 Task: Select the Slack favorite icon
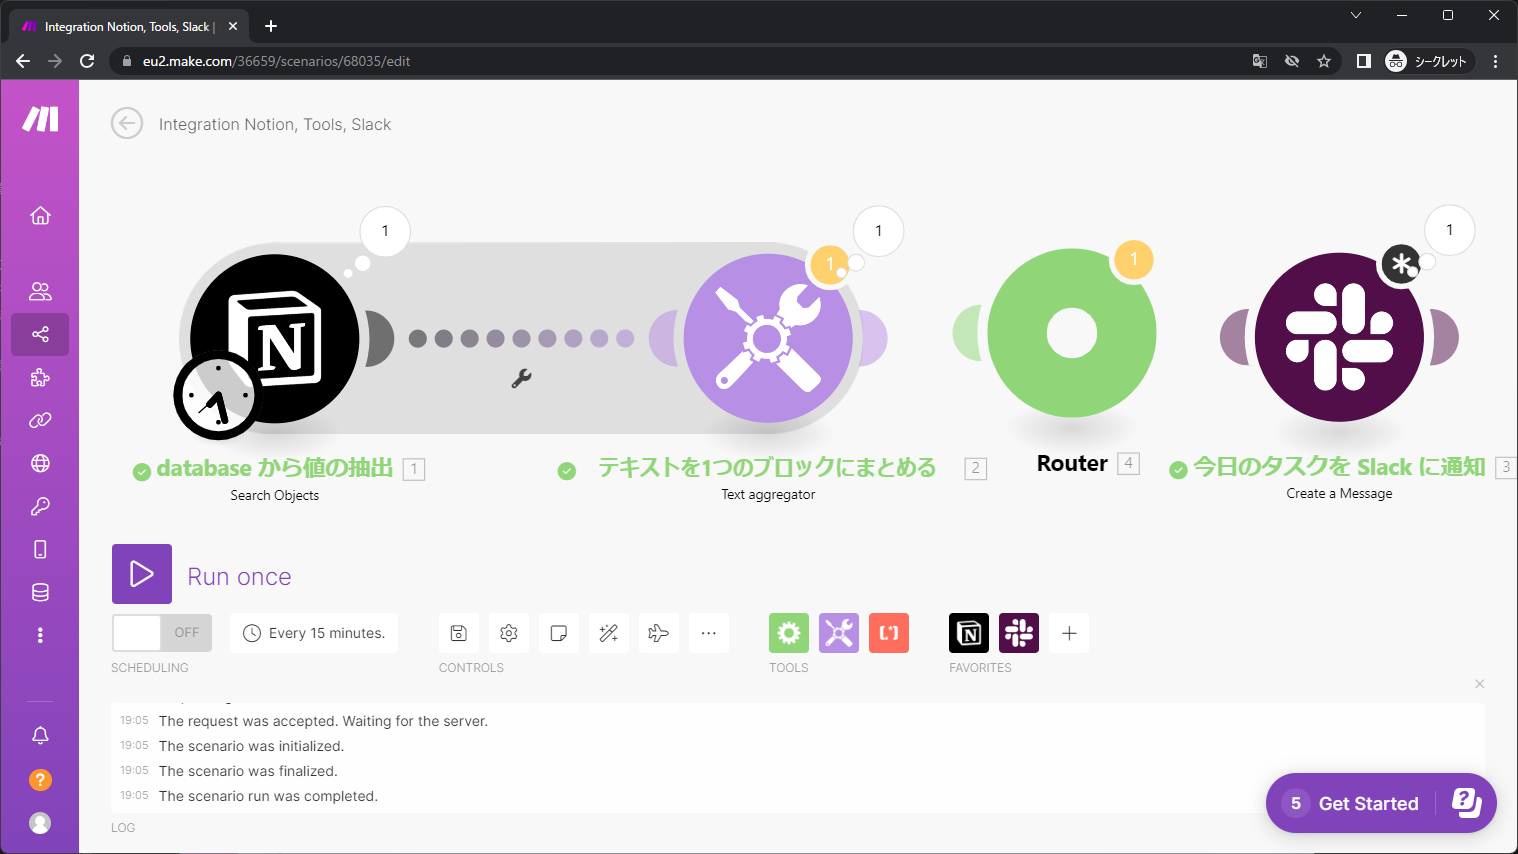click(1019, 633)
